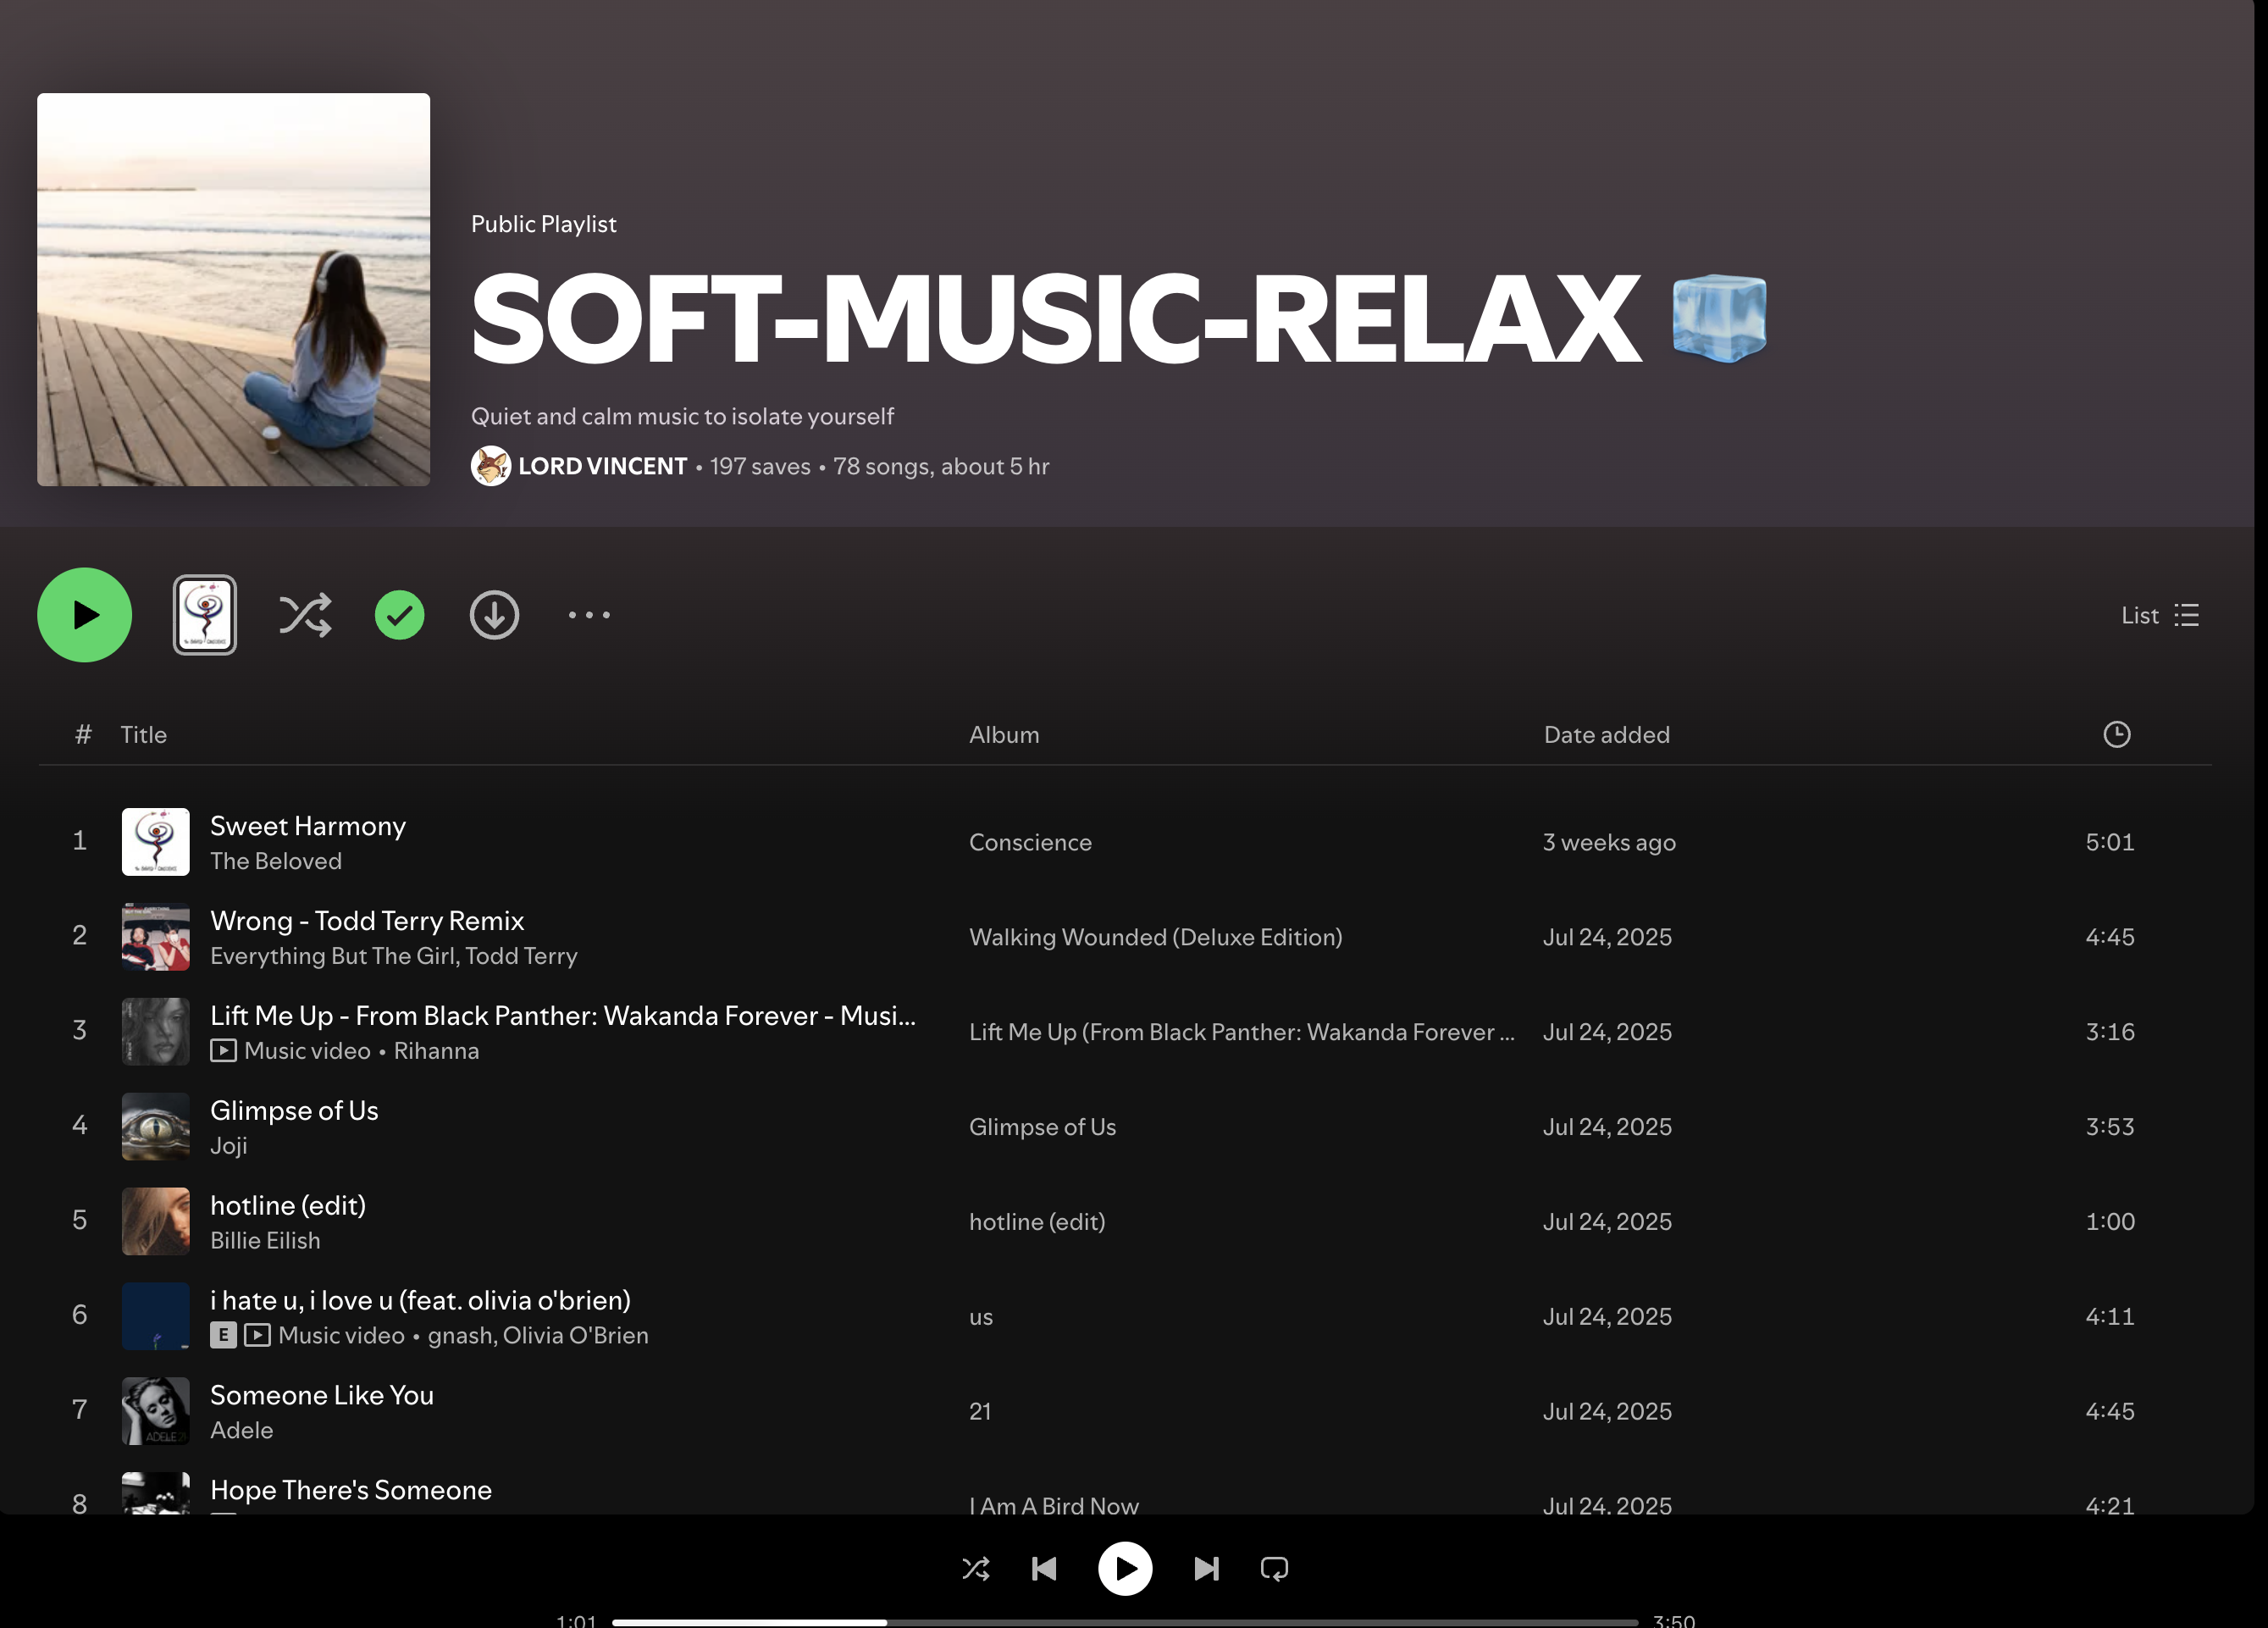The image size is (2268, 1628).
Task: Open the List view options dropdown
Action: pos(2159,615)
